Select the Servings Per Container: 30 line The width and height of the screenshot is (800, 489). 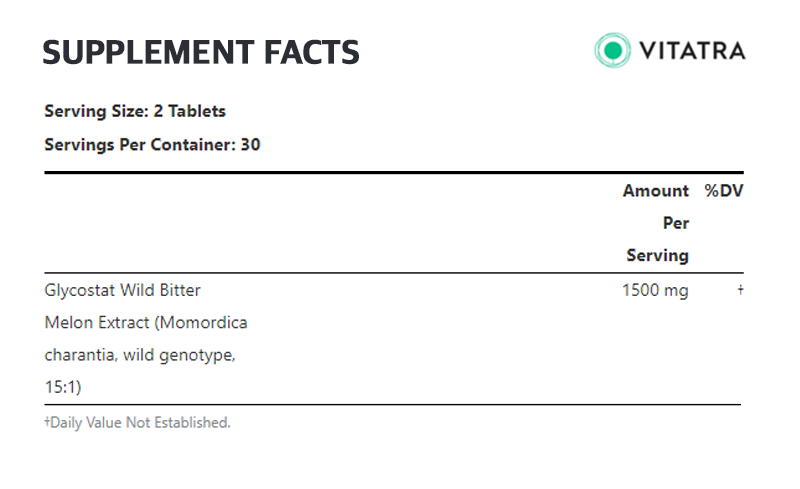(x=152, y=145)
